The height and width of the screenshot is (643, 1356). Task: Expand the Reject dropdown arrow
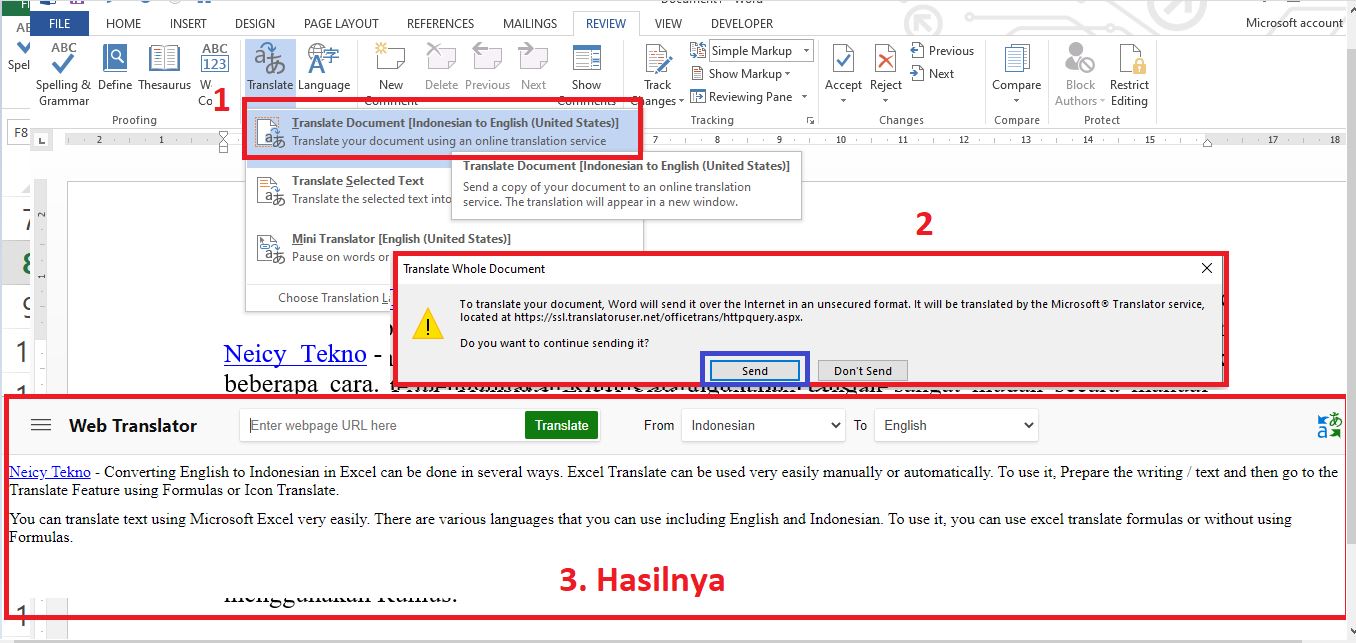(x=886, y=101)
